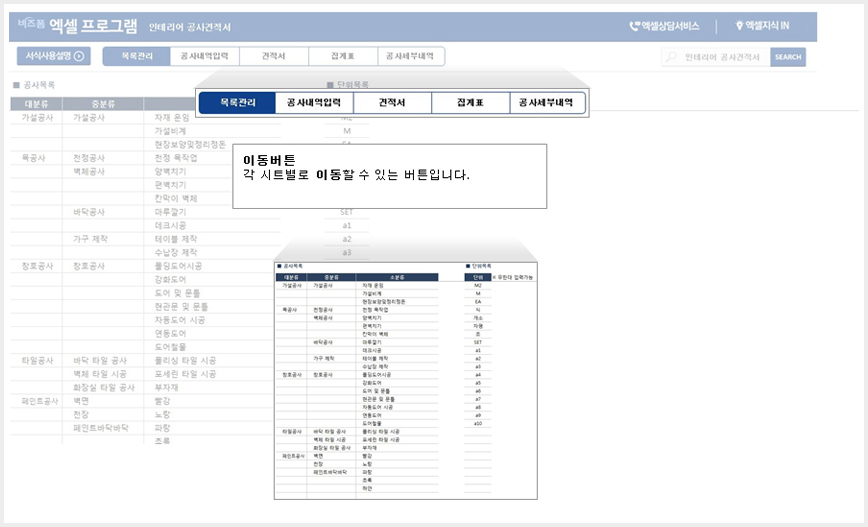Select the 가설비계 cell in the faded large table
This screenshot has height=527, width=868.
[170, 131]
